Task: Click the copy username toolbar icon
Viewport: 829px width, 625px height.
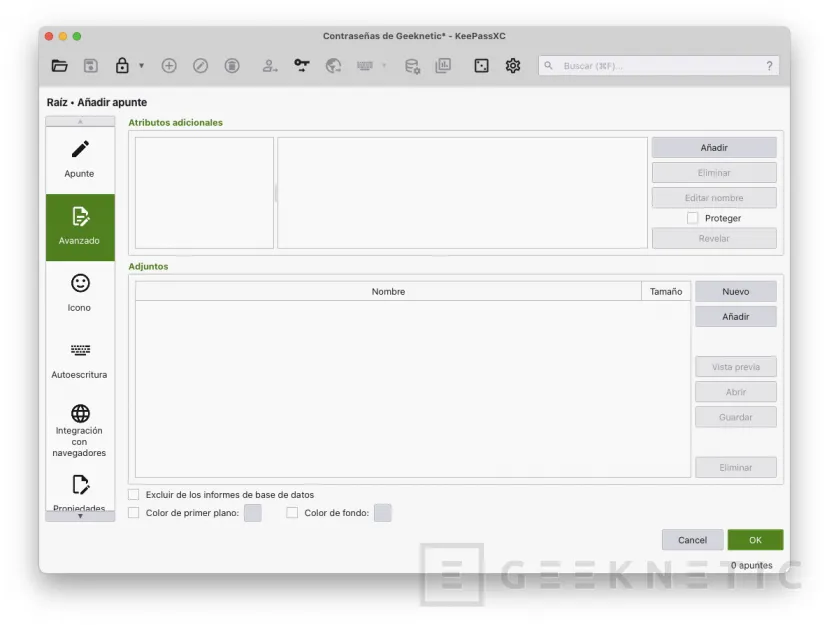Action: (x=268, y=66)
